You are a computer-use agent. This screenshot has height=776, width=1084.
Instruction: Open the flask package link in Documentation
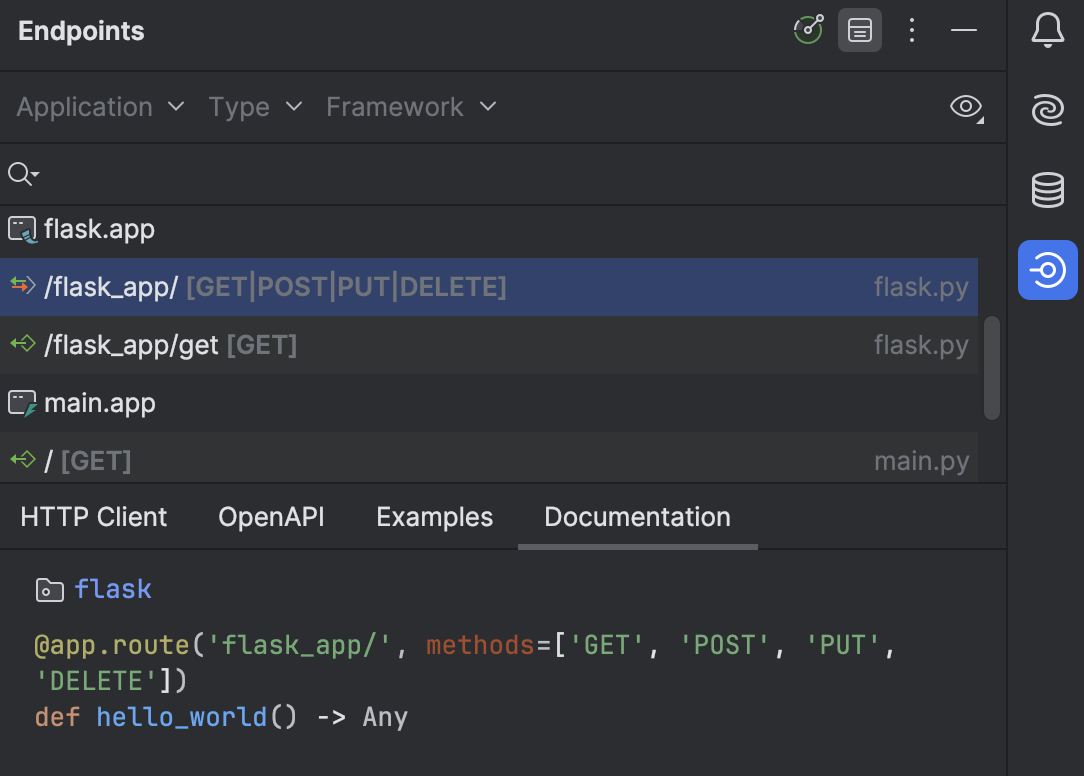point(113,589)
